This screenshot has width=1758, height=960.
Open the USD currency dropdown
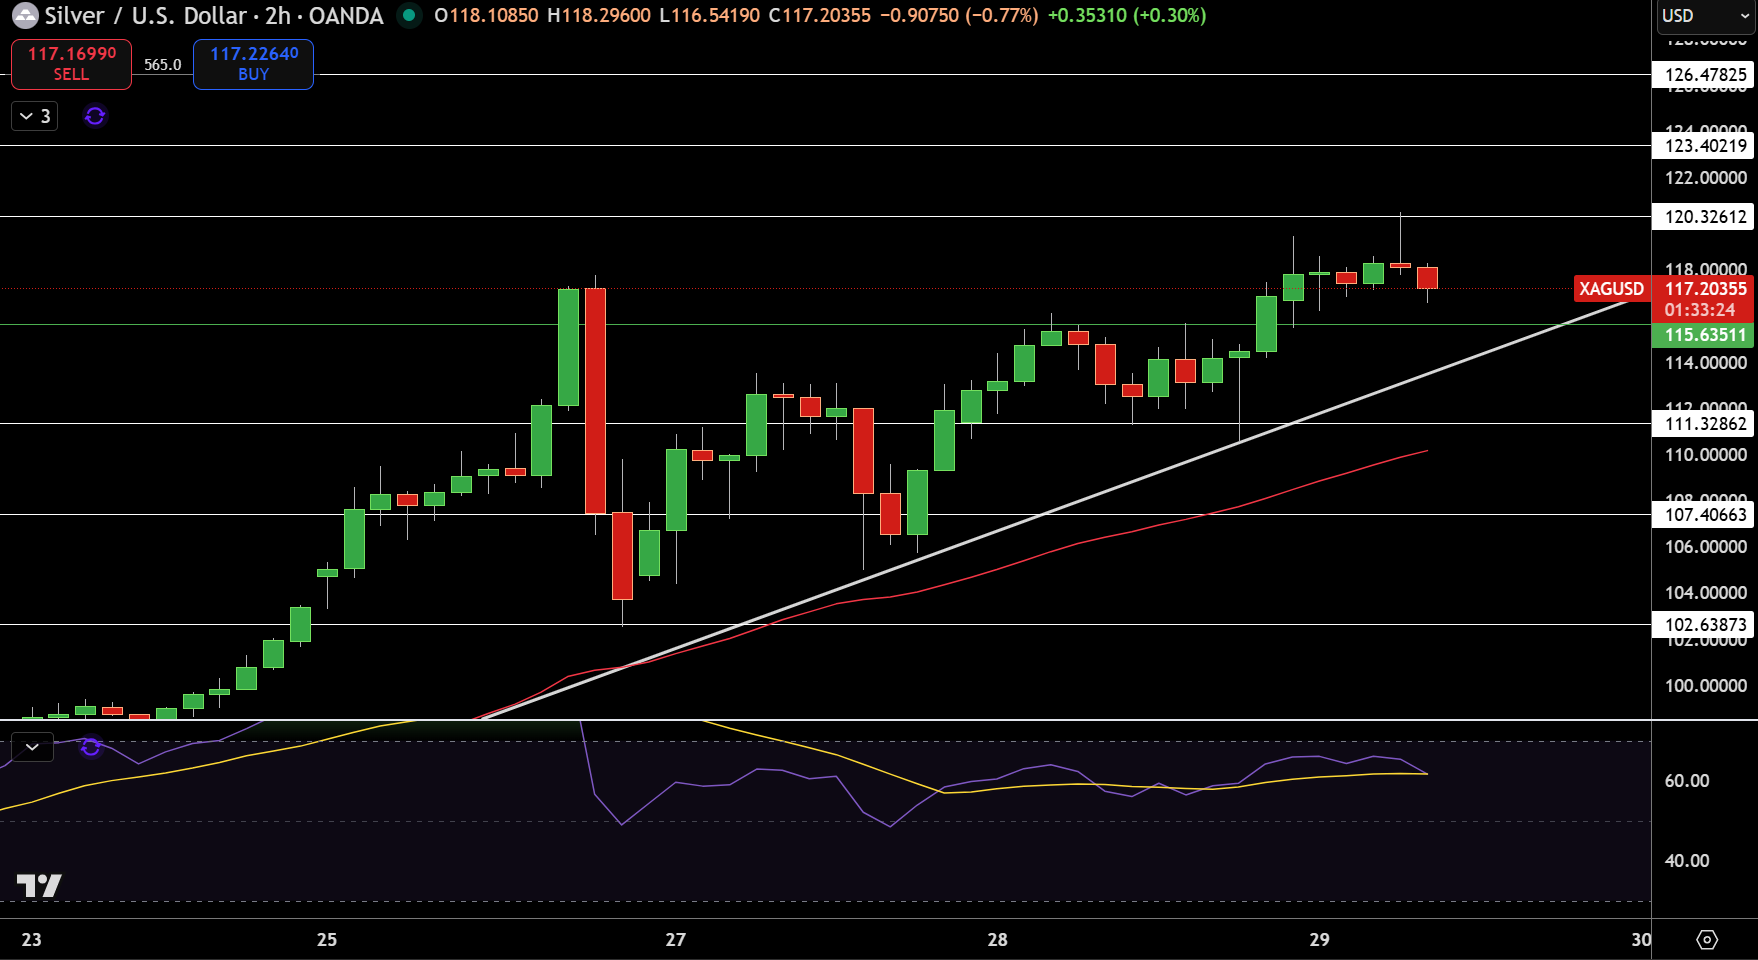click(x=1705, y=16)
